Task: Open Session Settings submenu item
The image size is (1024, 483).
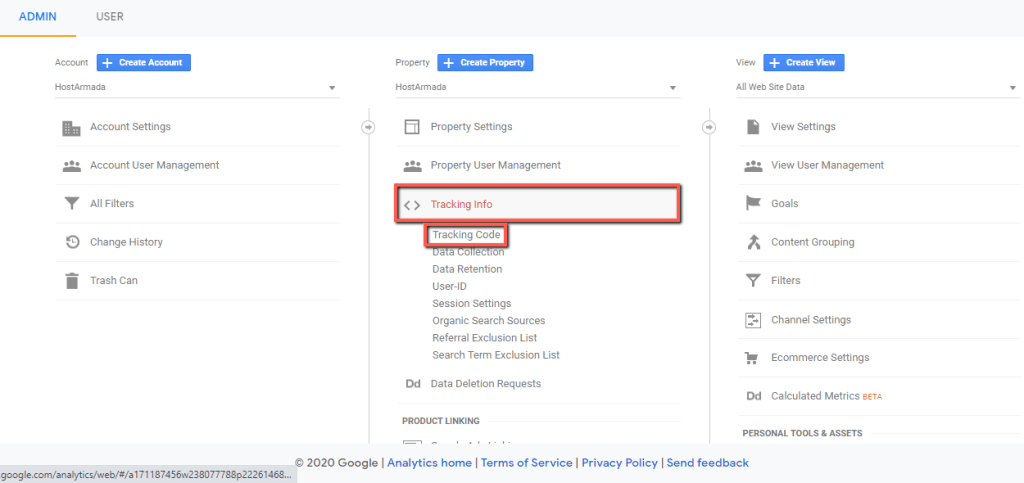Action: coord(472,304)
